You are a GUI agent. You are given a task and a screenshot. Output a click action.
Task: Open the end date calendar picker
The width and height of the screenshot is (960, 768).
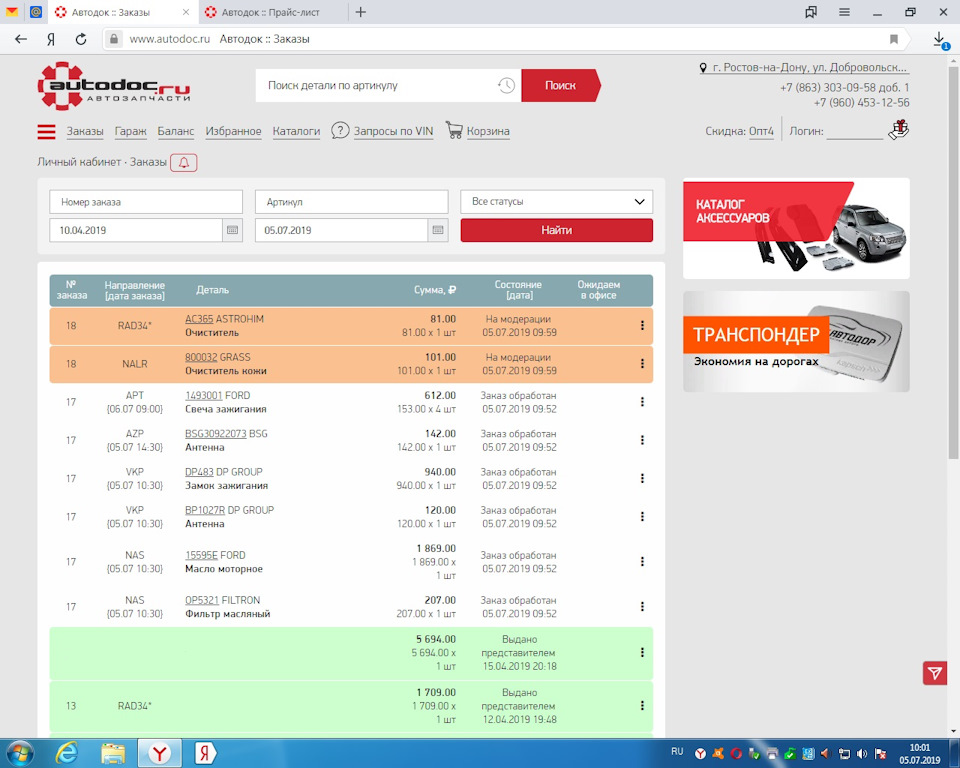click(x=438, y=230)
